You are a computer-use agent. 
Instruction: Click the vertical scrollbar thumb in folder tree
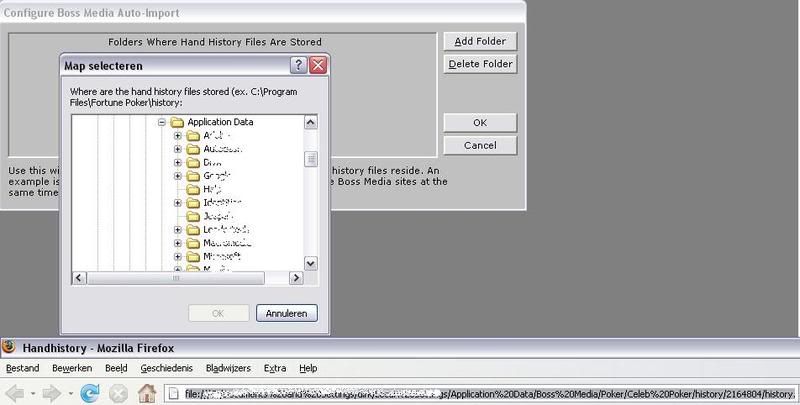tap(311, 159)
